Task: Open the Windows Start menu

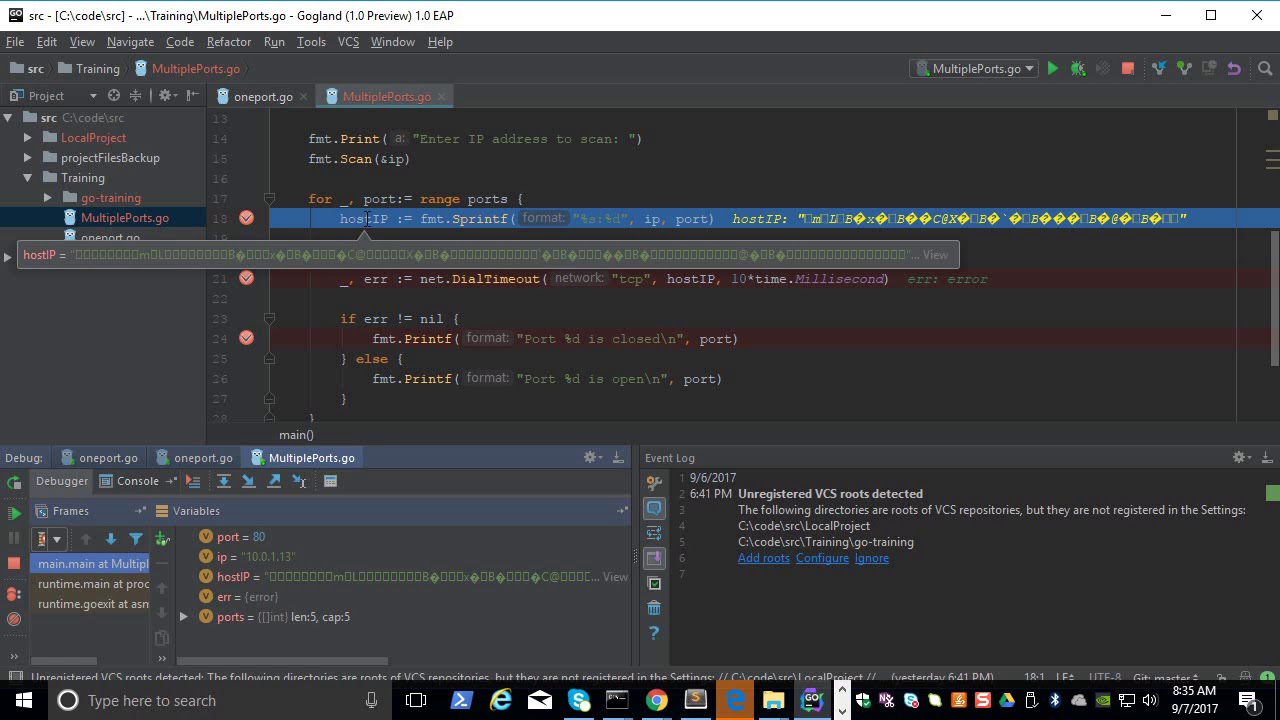Action: click(23, 700)
